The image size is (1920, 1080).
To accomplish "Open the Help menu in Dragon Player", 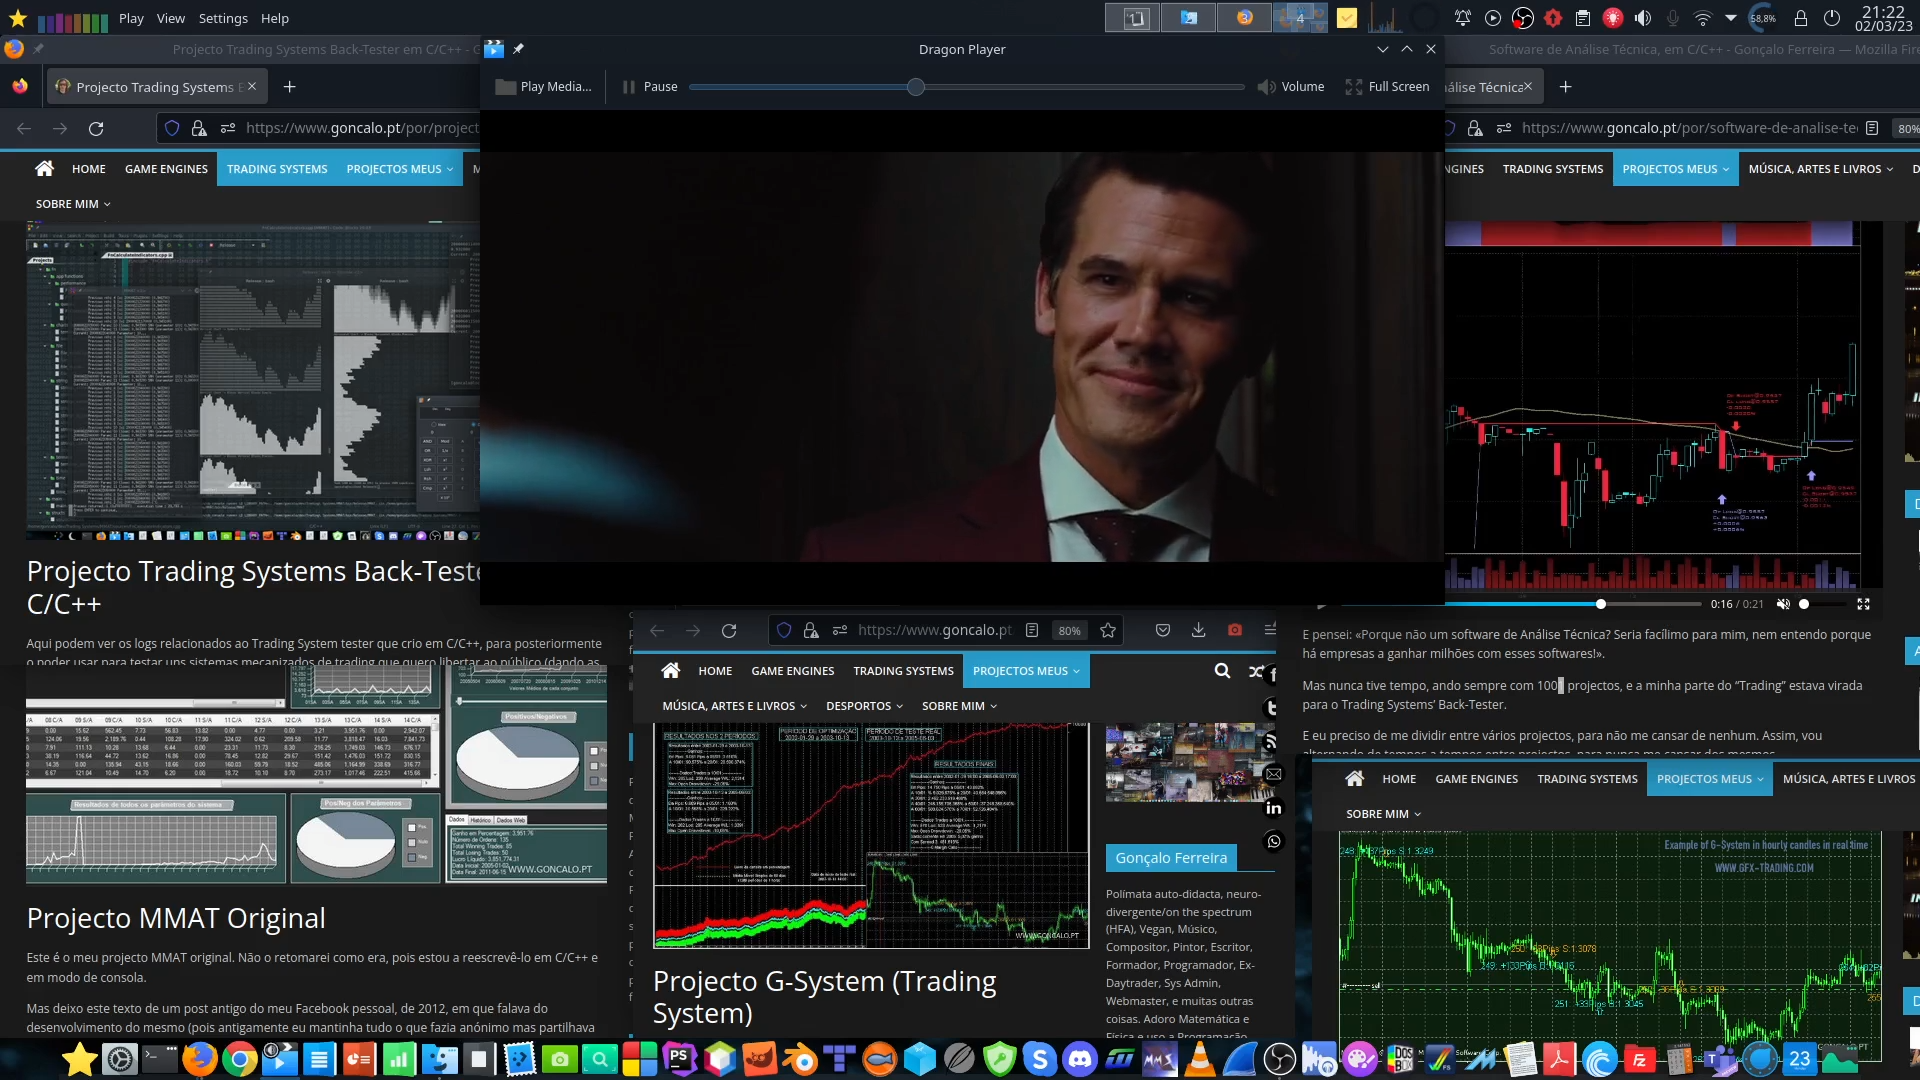I will coord(275,18).
